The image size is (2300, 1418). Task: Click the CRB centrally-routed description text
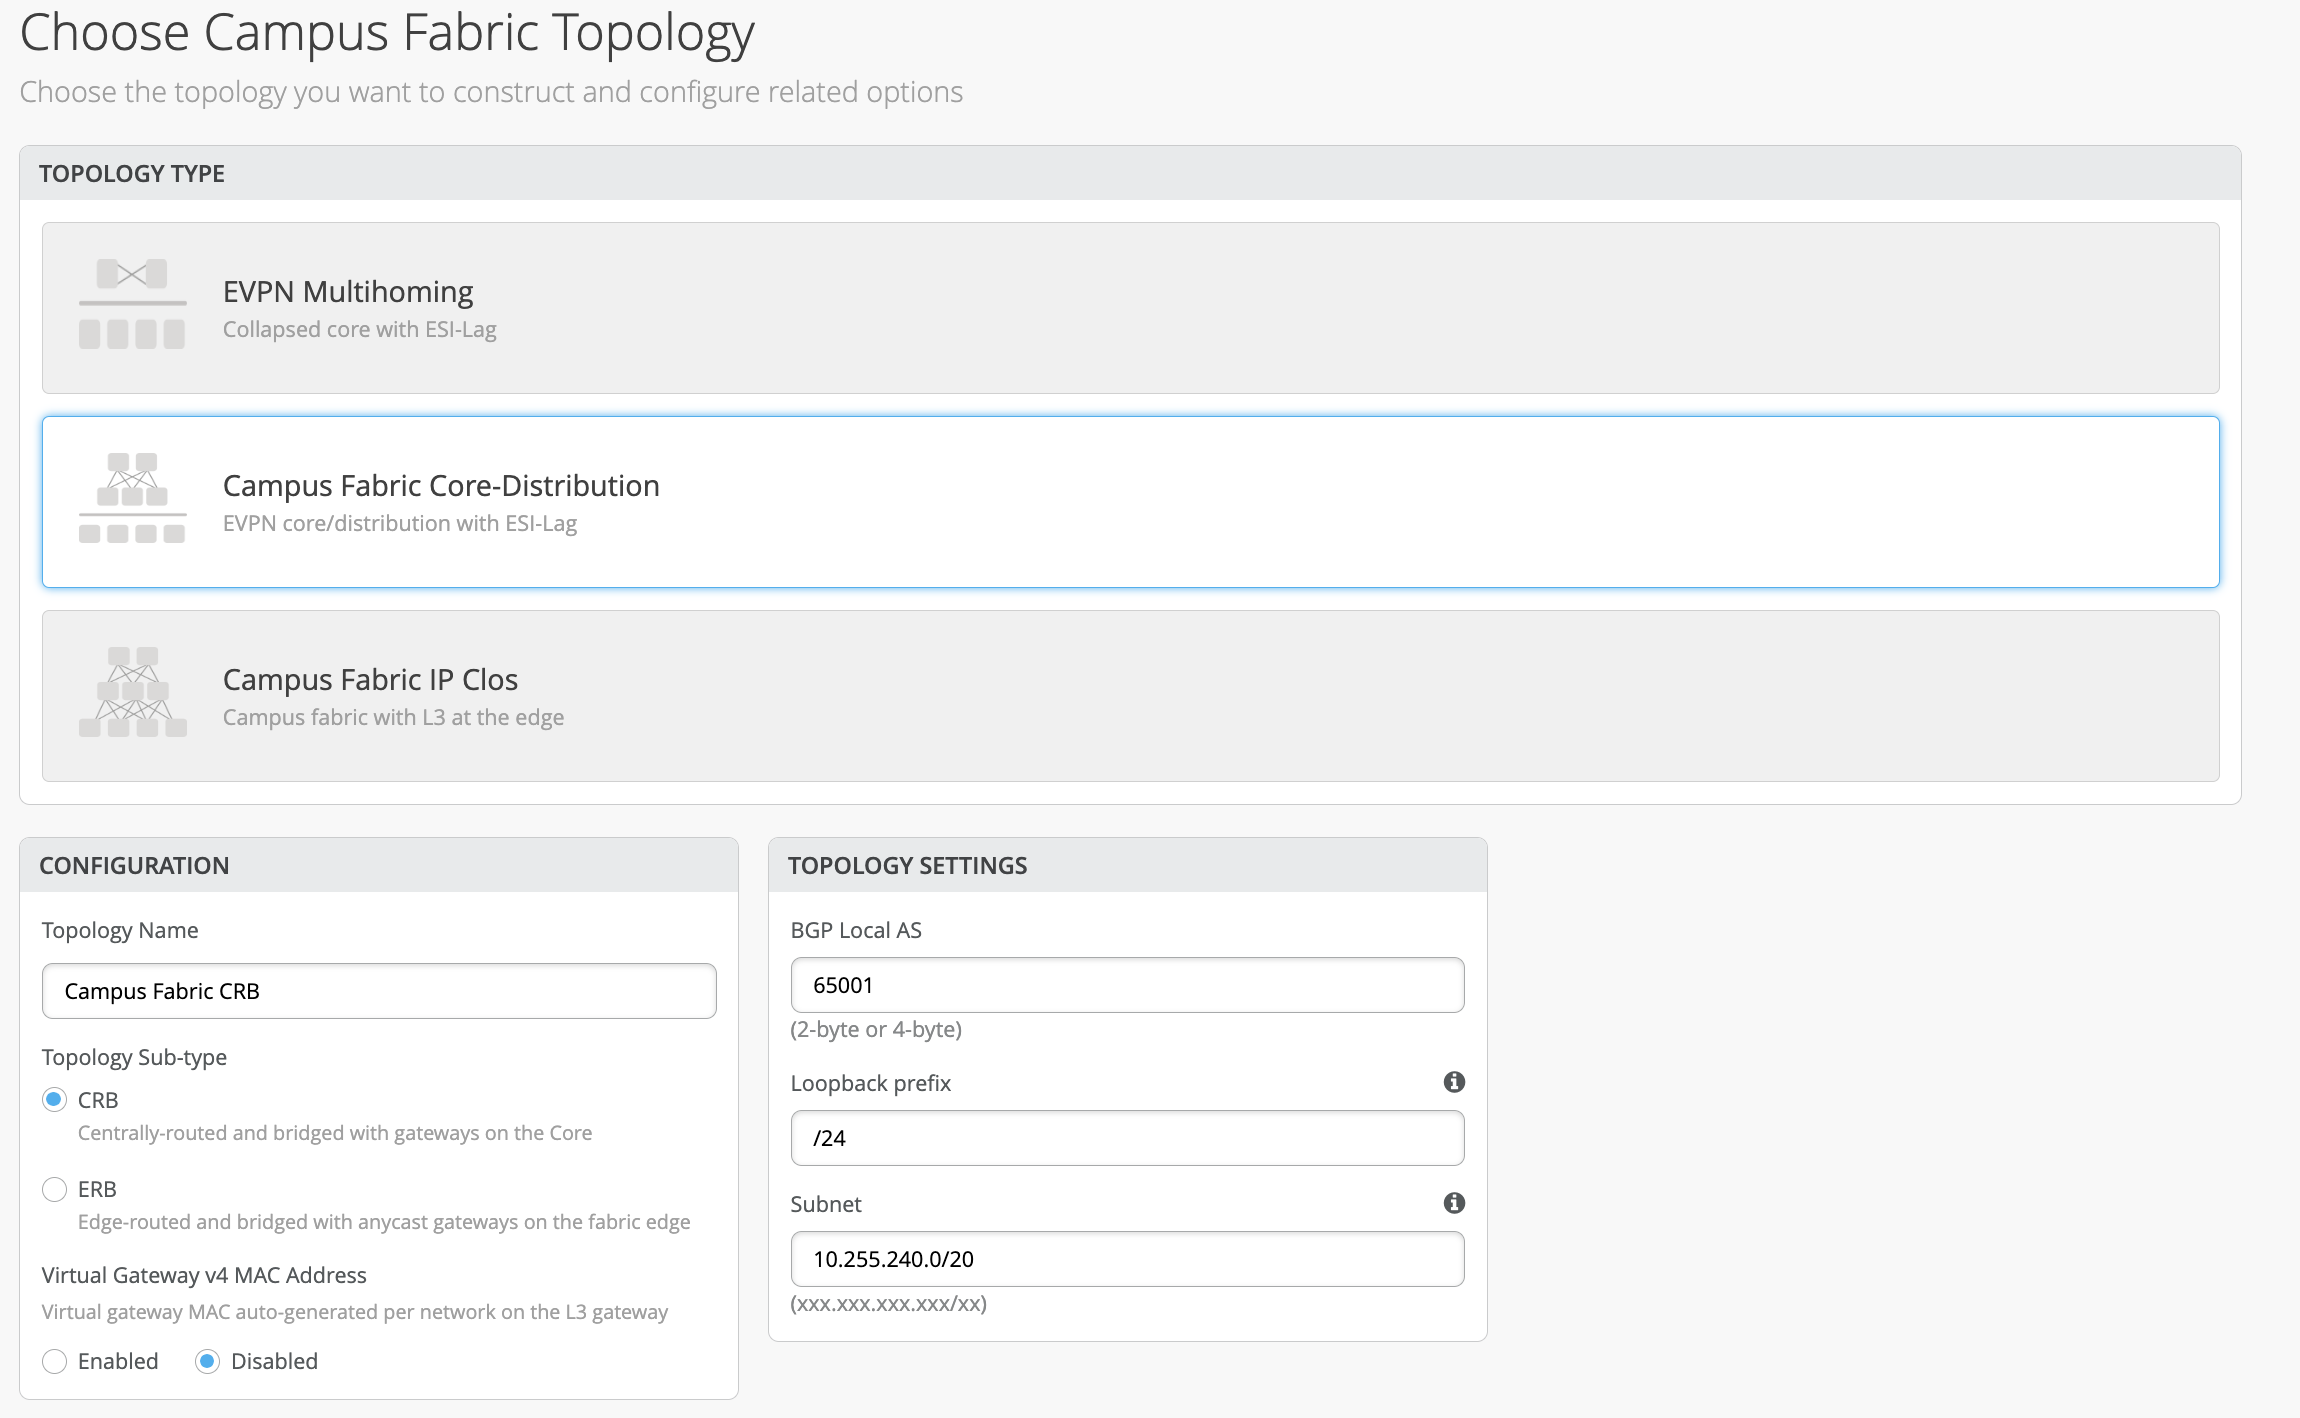(x=335, y=1133)
